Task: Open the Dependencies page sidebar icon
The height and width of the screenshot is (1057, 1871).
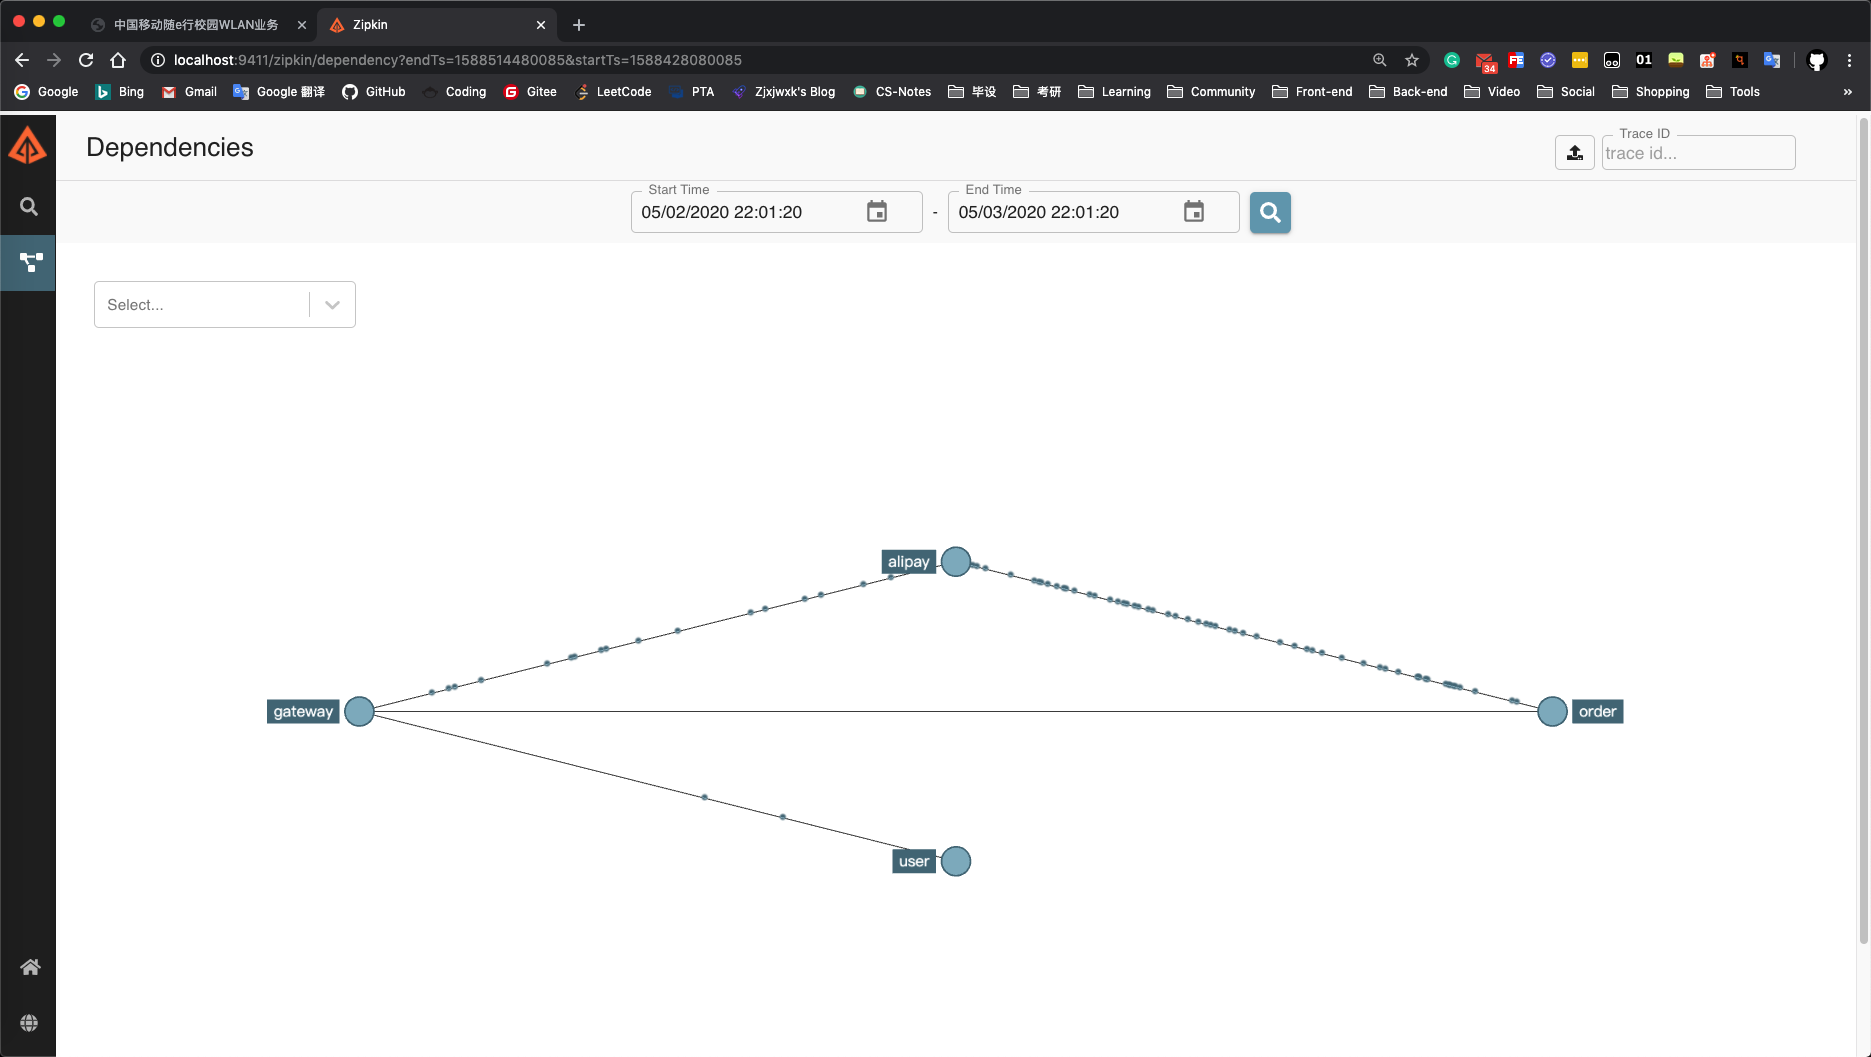Action: point(29,263)
